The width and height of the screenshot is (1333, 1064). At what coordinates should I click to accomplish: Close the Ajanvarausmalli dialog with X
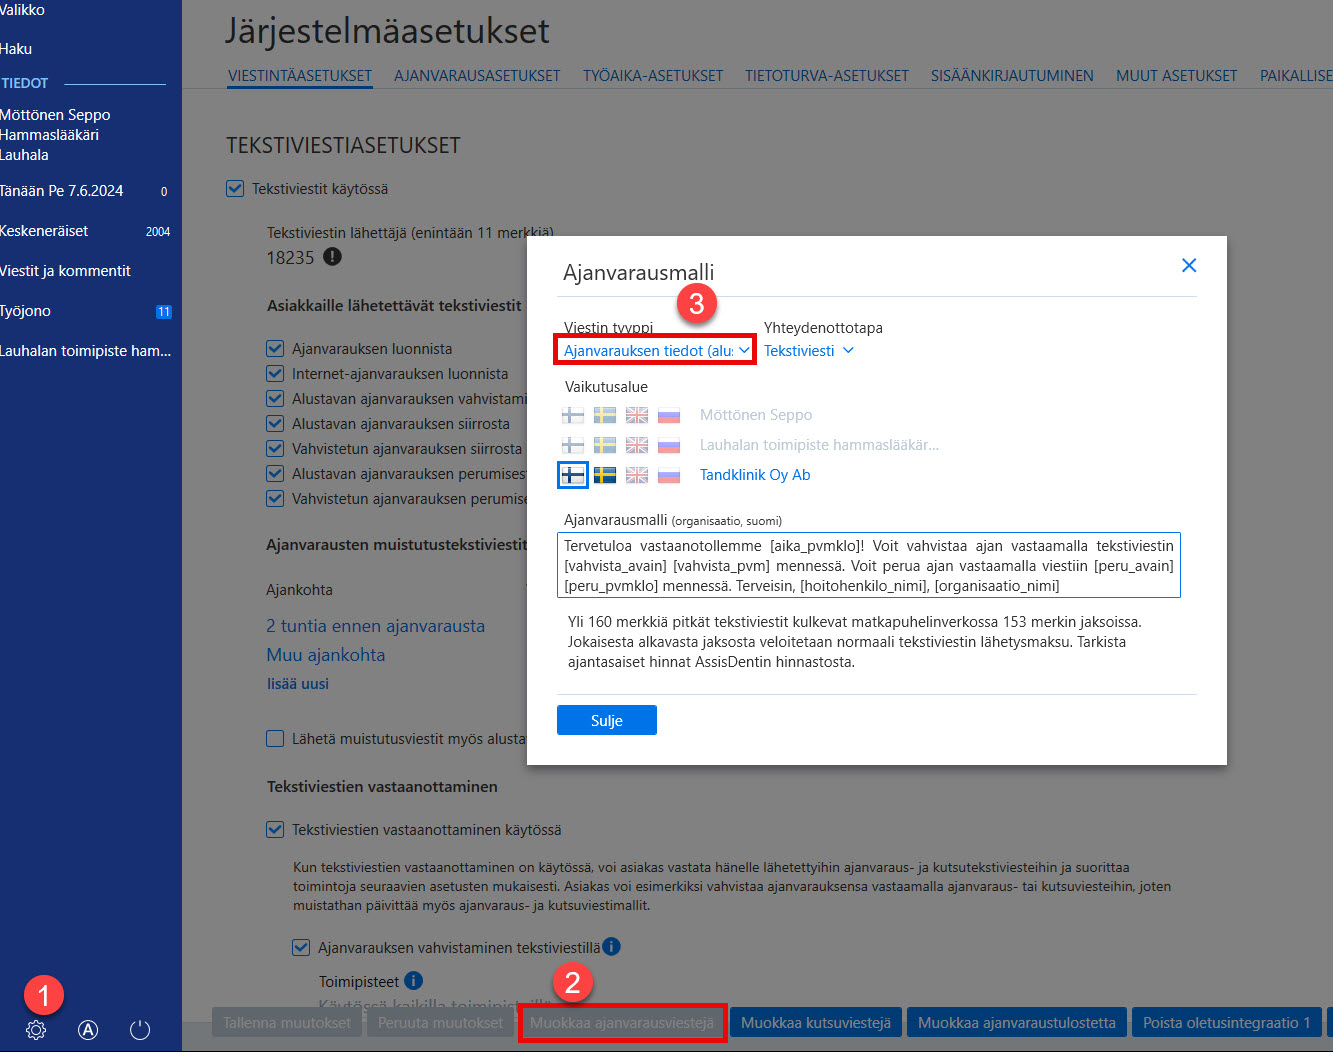1189,265
